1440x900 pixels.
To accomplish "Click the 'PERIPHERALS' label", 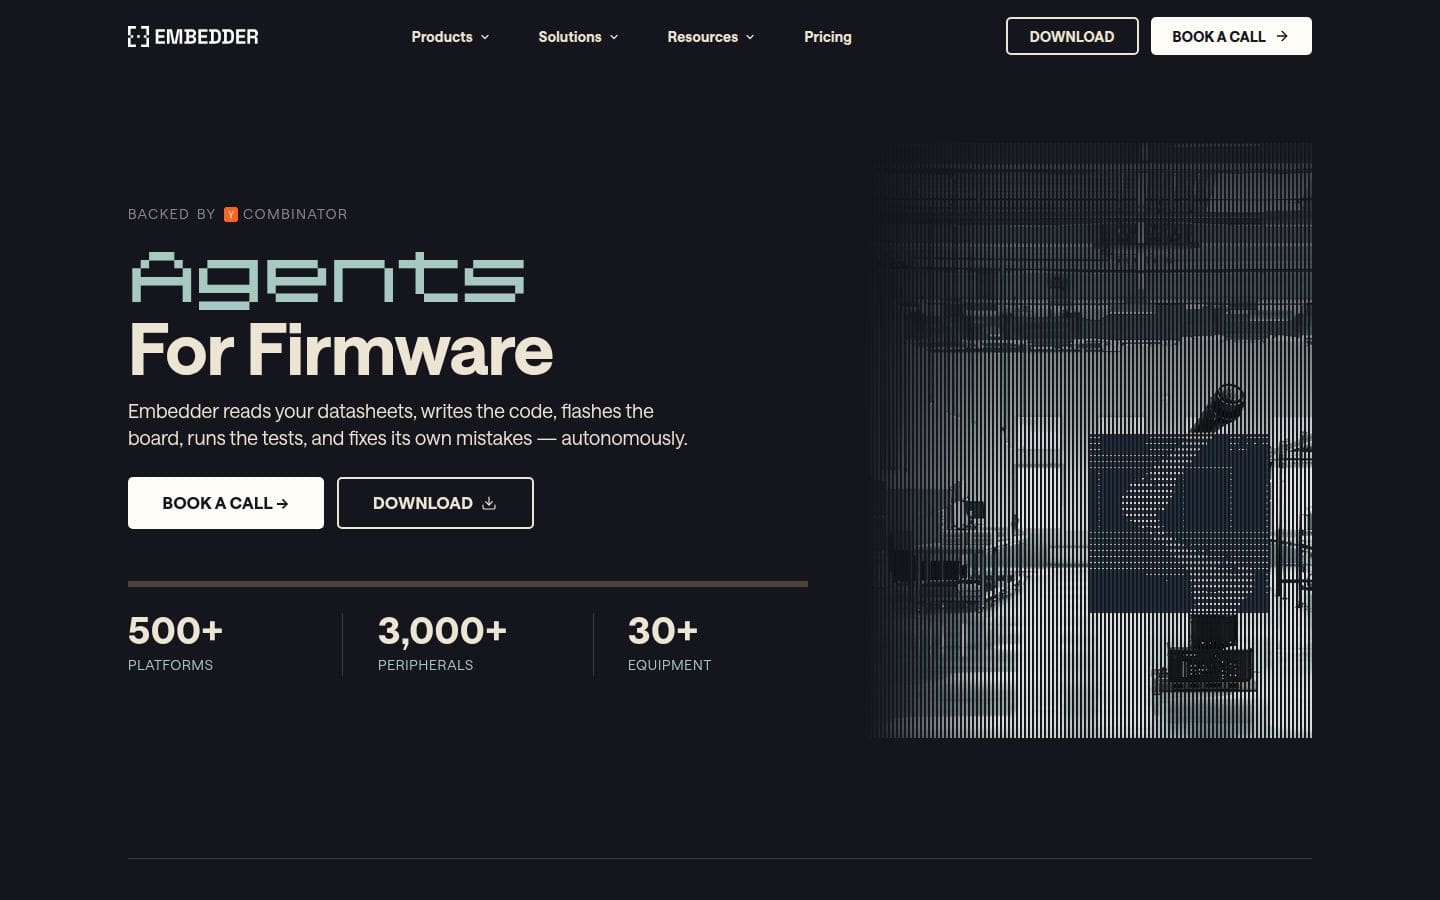I will pos(425,665).
